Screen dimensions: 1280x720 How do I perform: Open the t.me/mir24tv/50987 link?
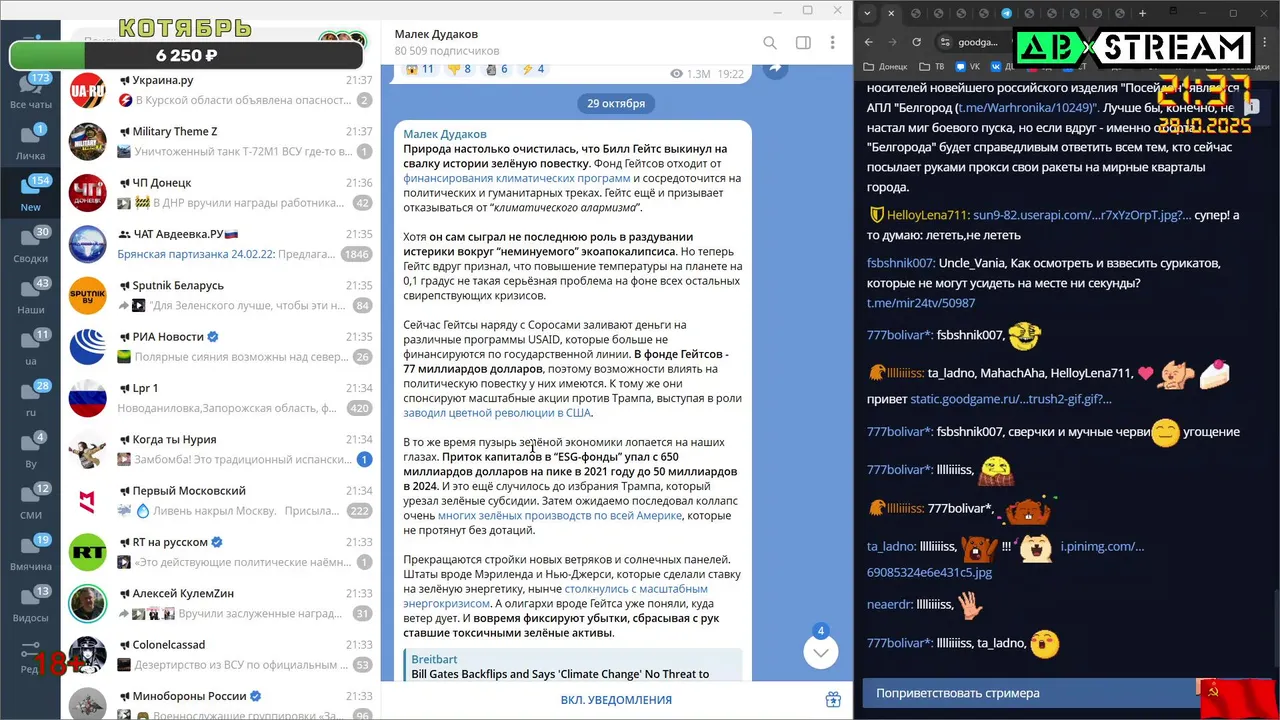coord(921,303)
